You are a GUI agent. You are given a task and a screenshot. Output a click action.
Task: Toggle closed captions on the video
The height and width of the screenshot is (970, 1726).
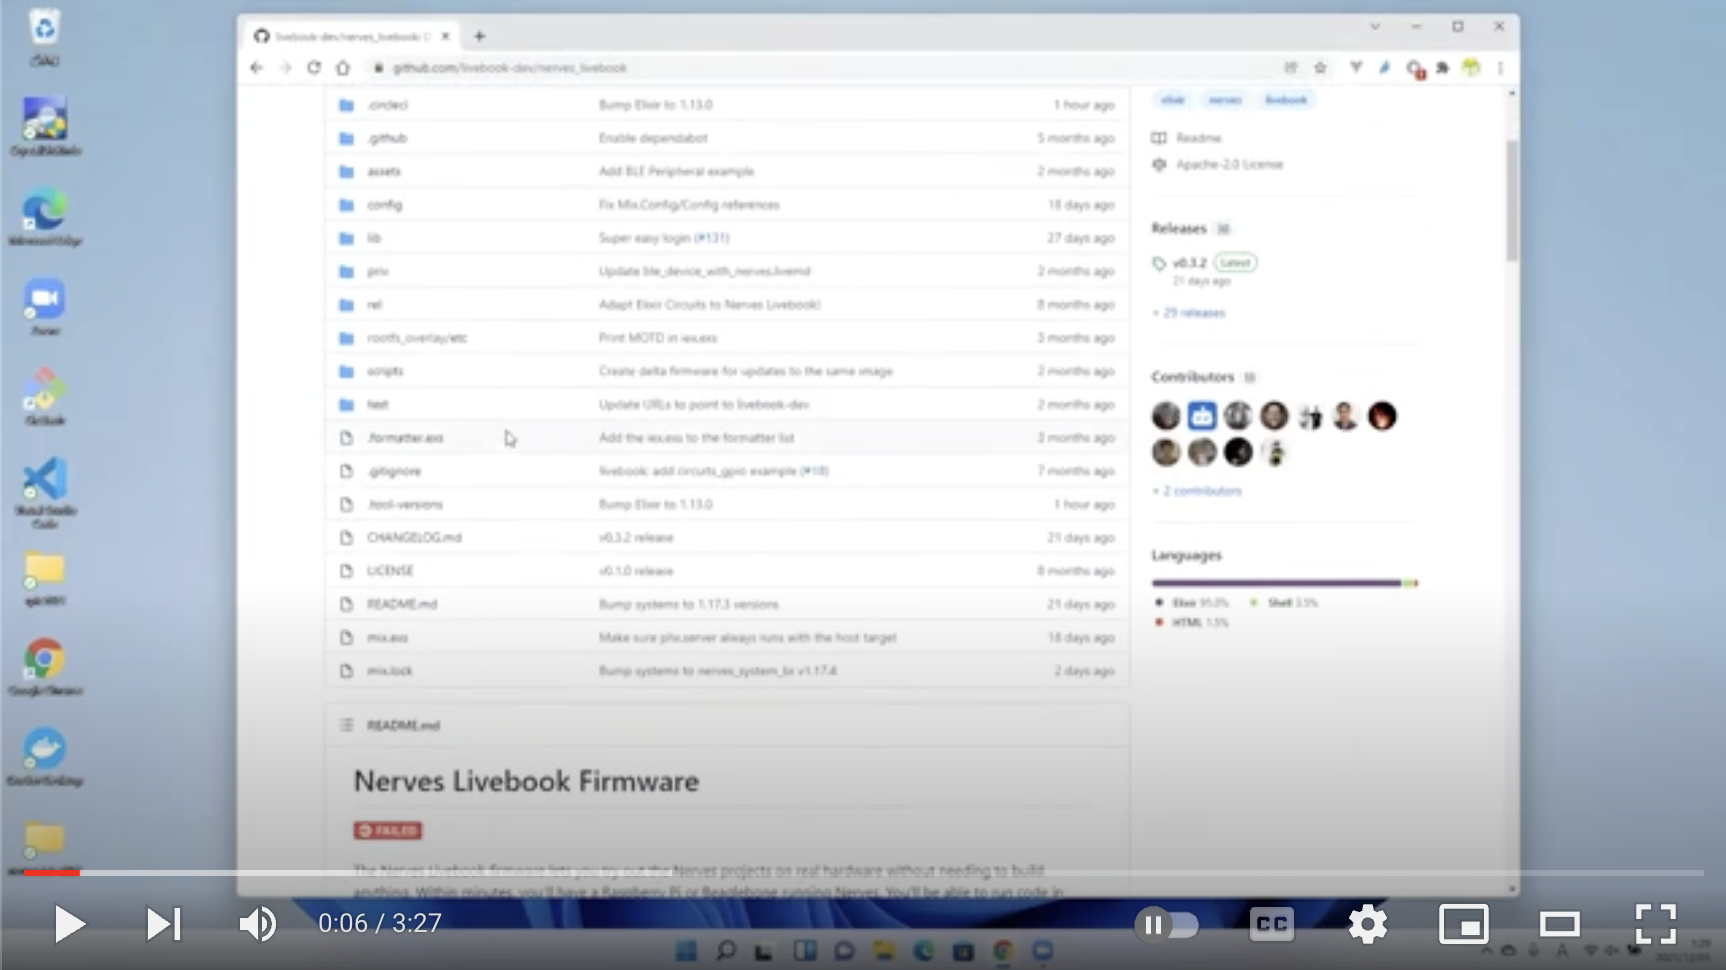click(x=1271, y=924)
